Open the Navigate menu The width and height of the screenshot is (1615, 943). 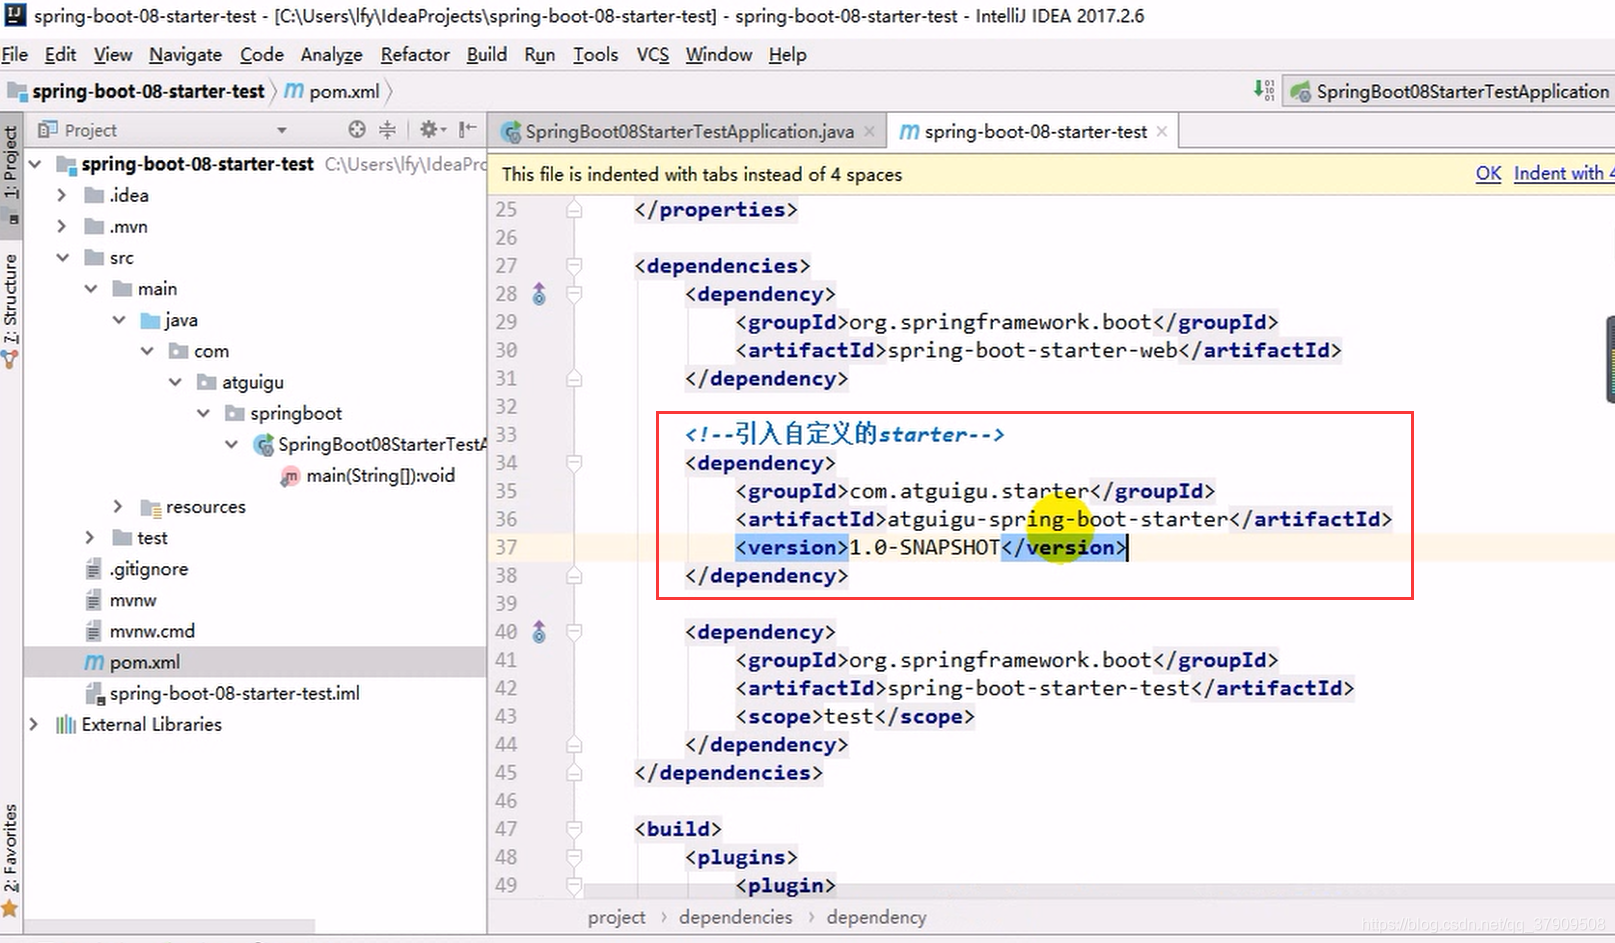click(x=185, y=54)
